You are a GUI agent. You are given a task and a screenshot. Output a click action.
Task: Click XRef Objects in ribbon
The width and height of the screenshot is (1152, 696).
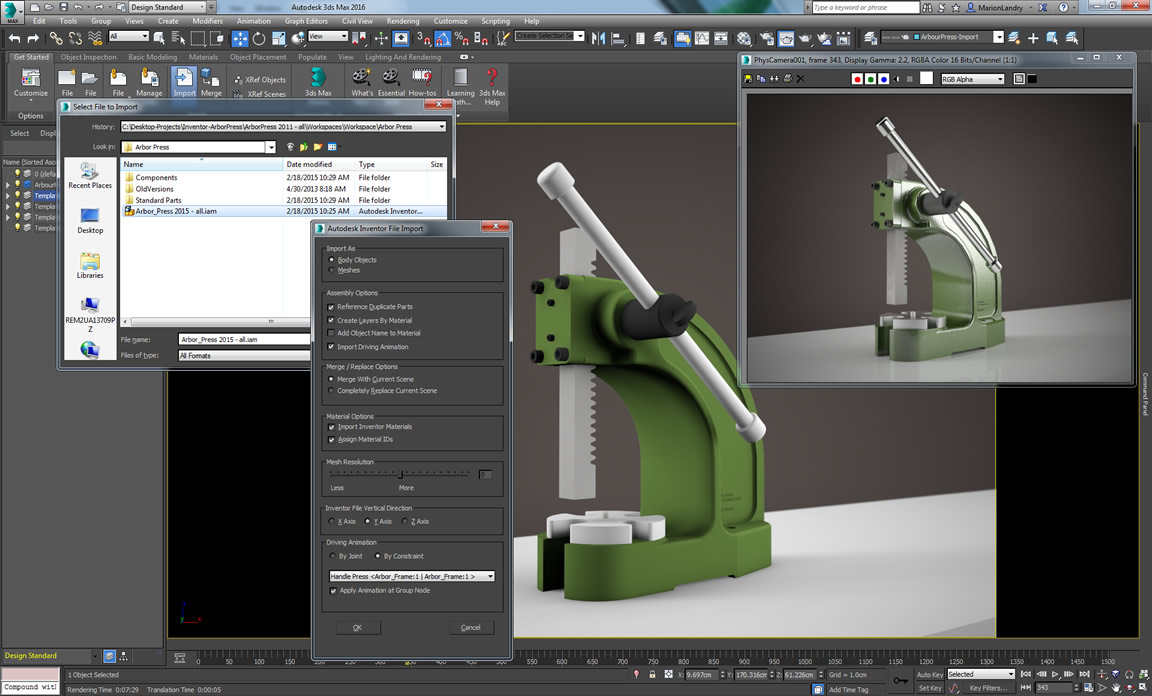coord(260,80)
